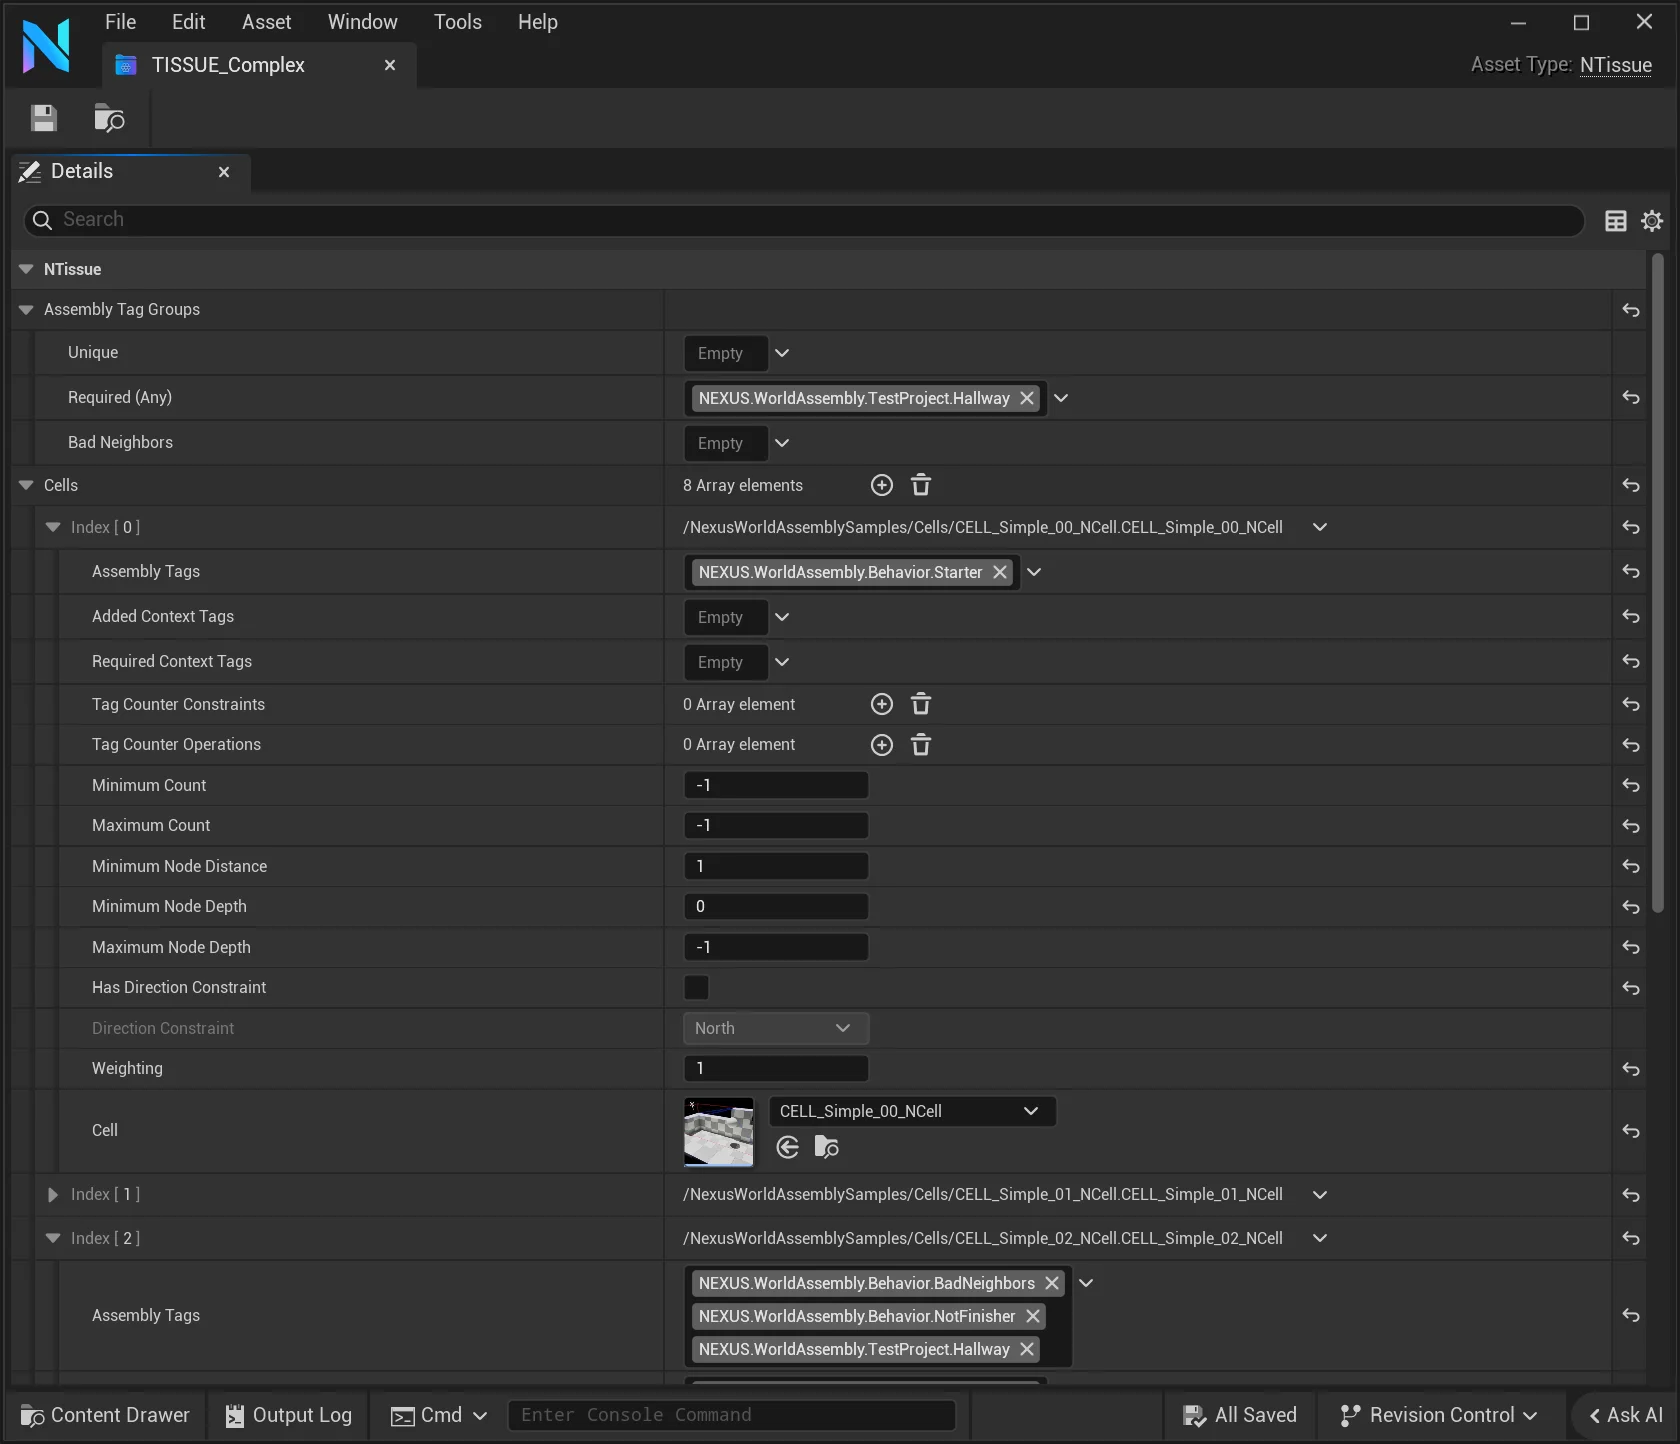Reset Cells array to default

click(x=1631, y=485)
